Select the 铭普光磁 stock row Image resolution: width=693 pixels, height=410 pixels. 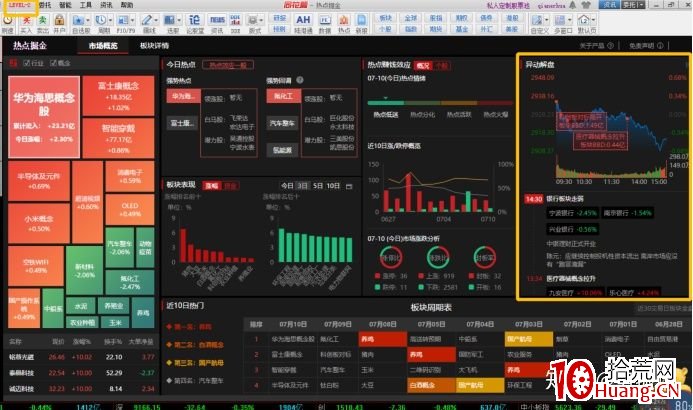(x=81, y=357)
